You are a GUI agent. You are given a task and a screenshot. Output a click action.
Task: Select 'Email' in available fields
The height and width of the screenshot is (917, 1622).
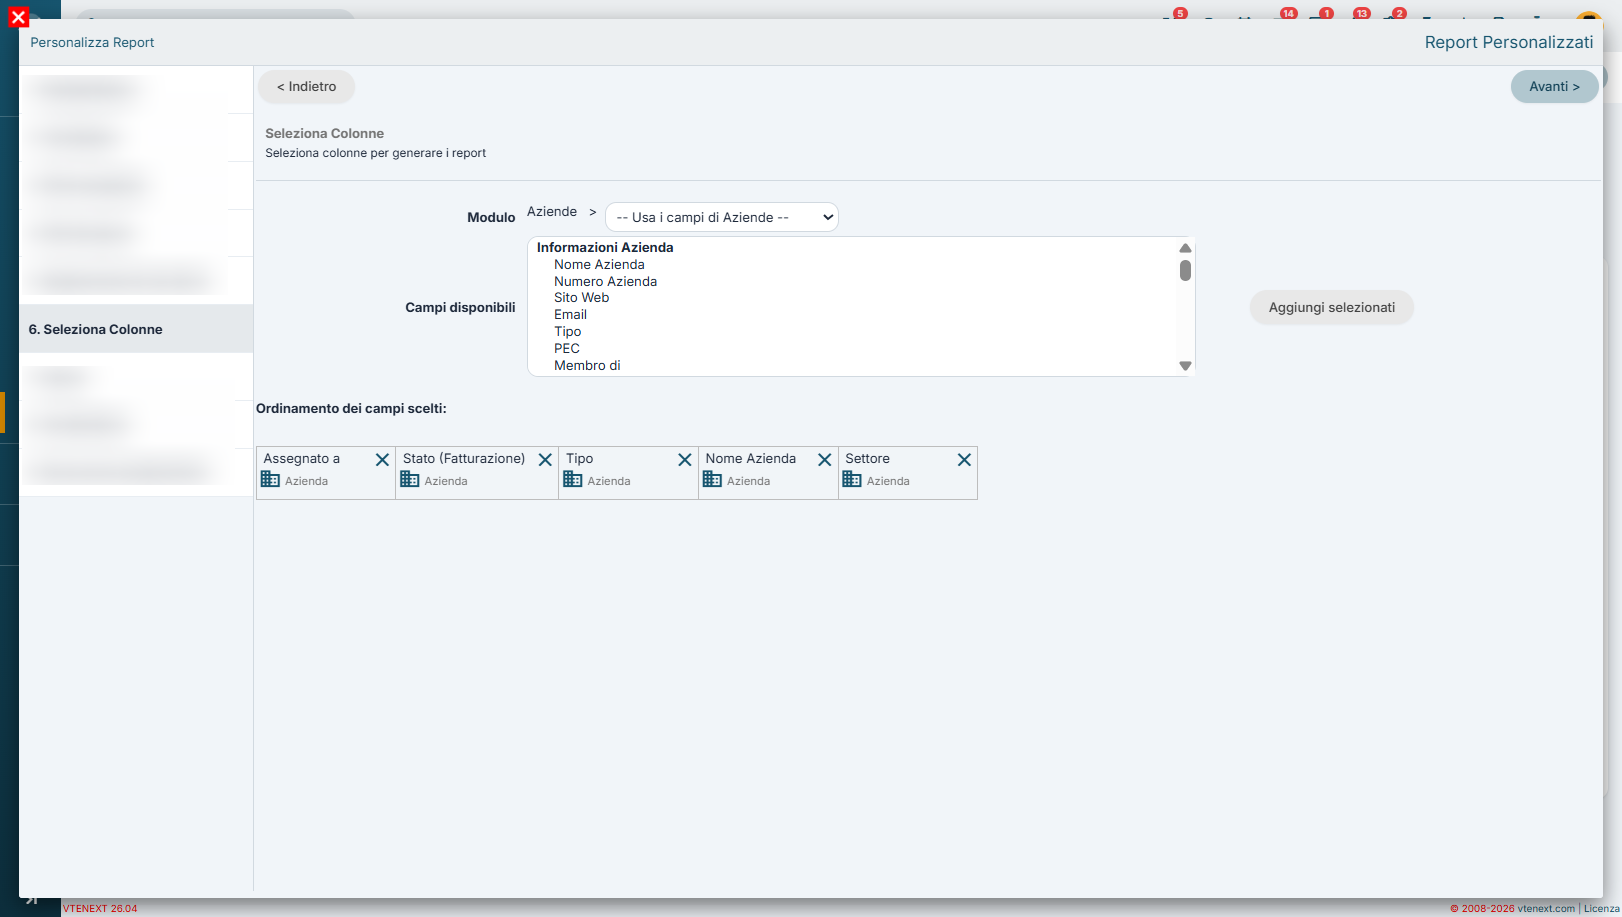[x=570, y=315]
